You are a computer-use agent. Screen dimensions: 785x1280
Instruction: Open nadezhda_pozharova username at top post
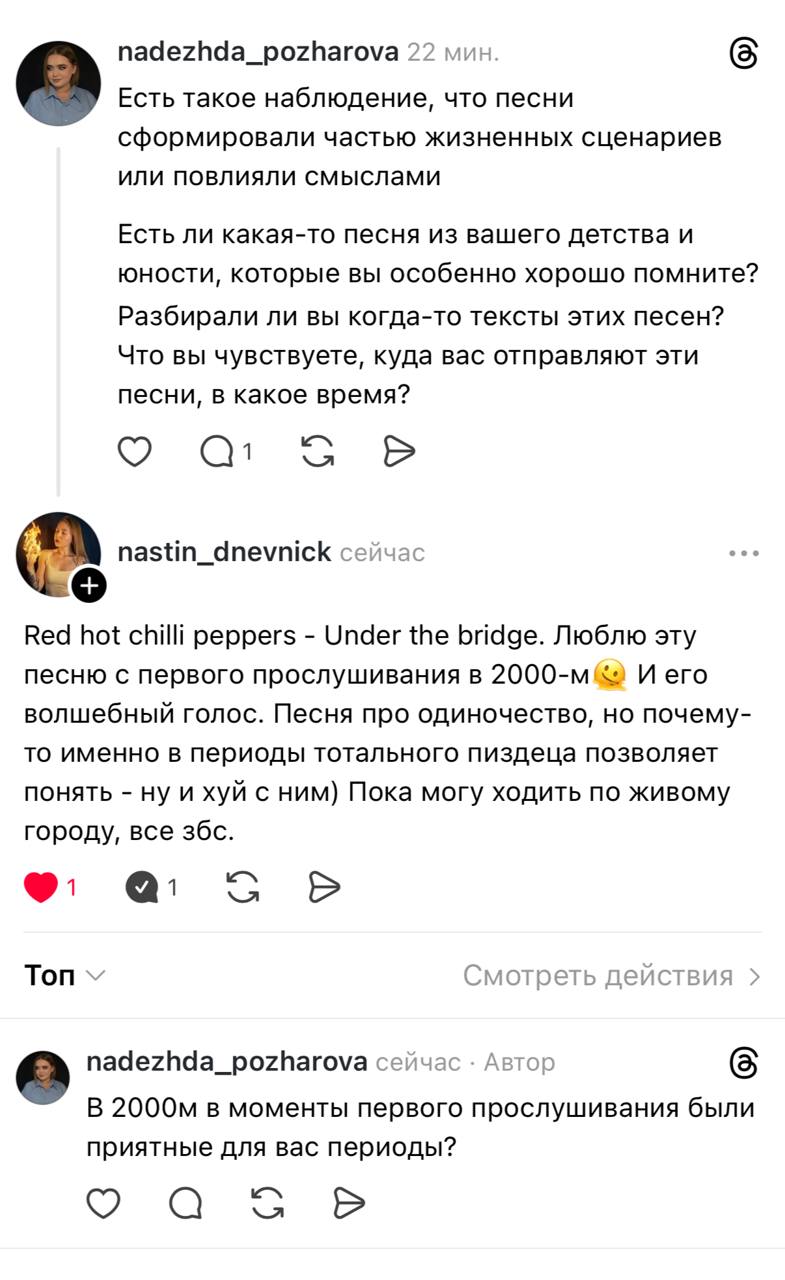[258, 53]
